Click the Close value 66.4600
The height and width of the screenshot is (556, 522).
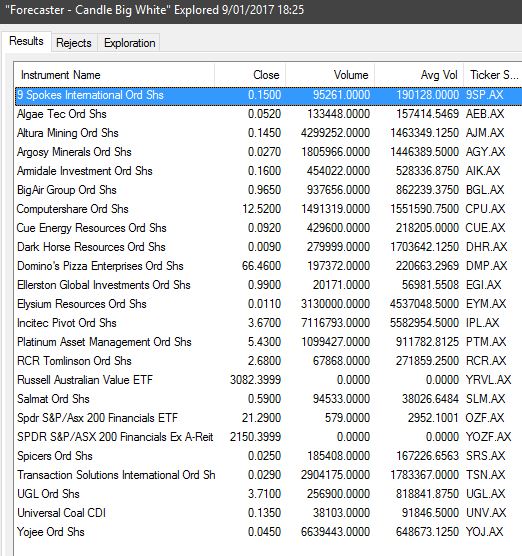pyautogui.click(x=261, y=266)
